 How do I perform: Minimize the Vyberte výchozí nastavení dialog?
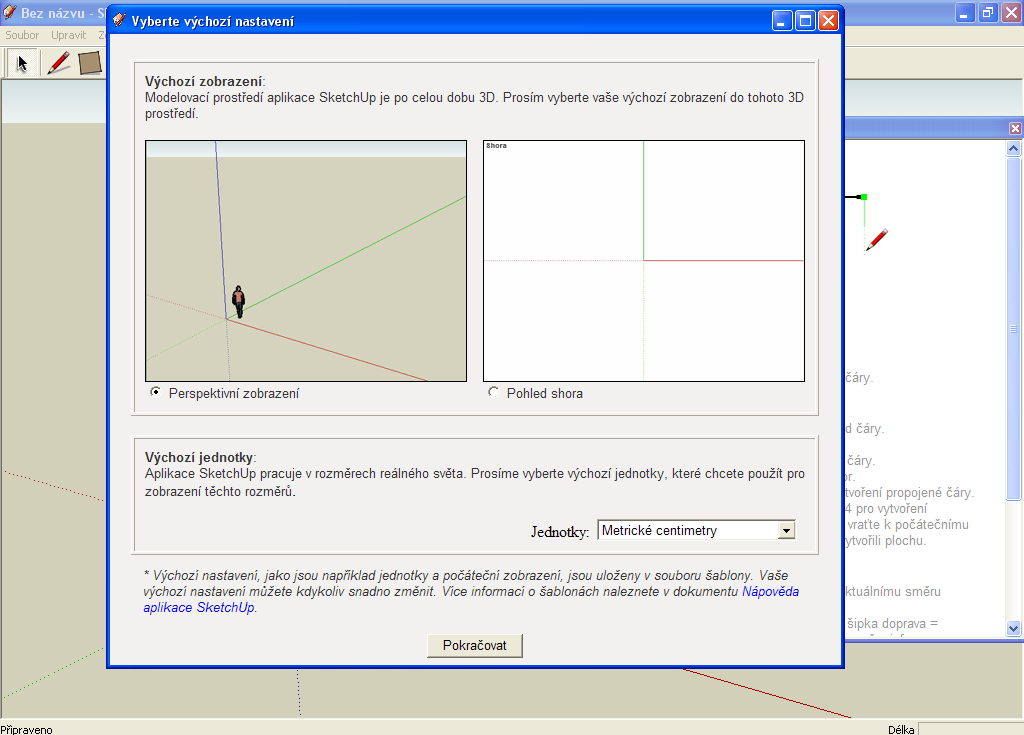click(x=782, y=21)
